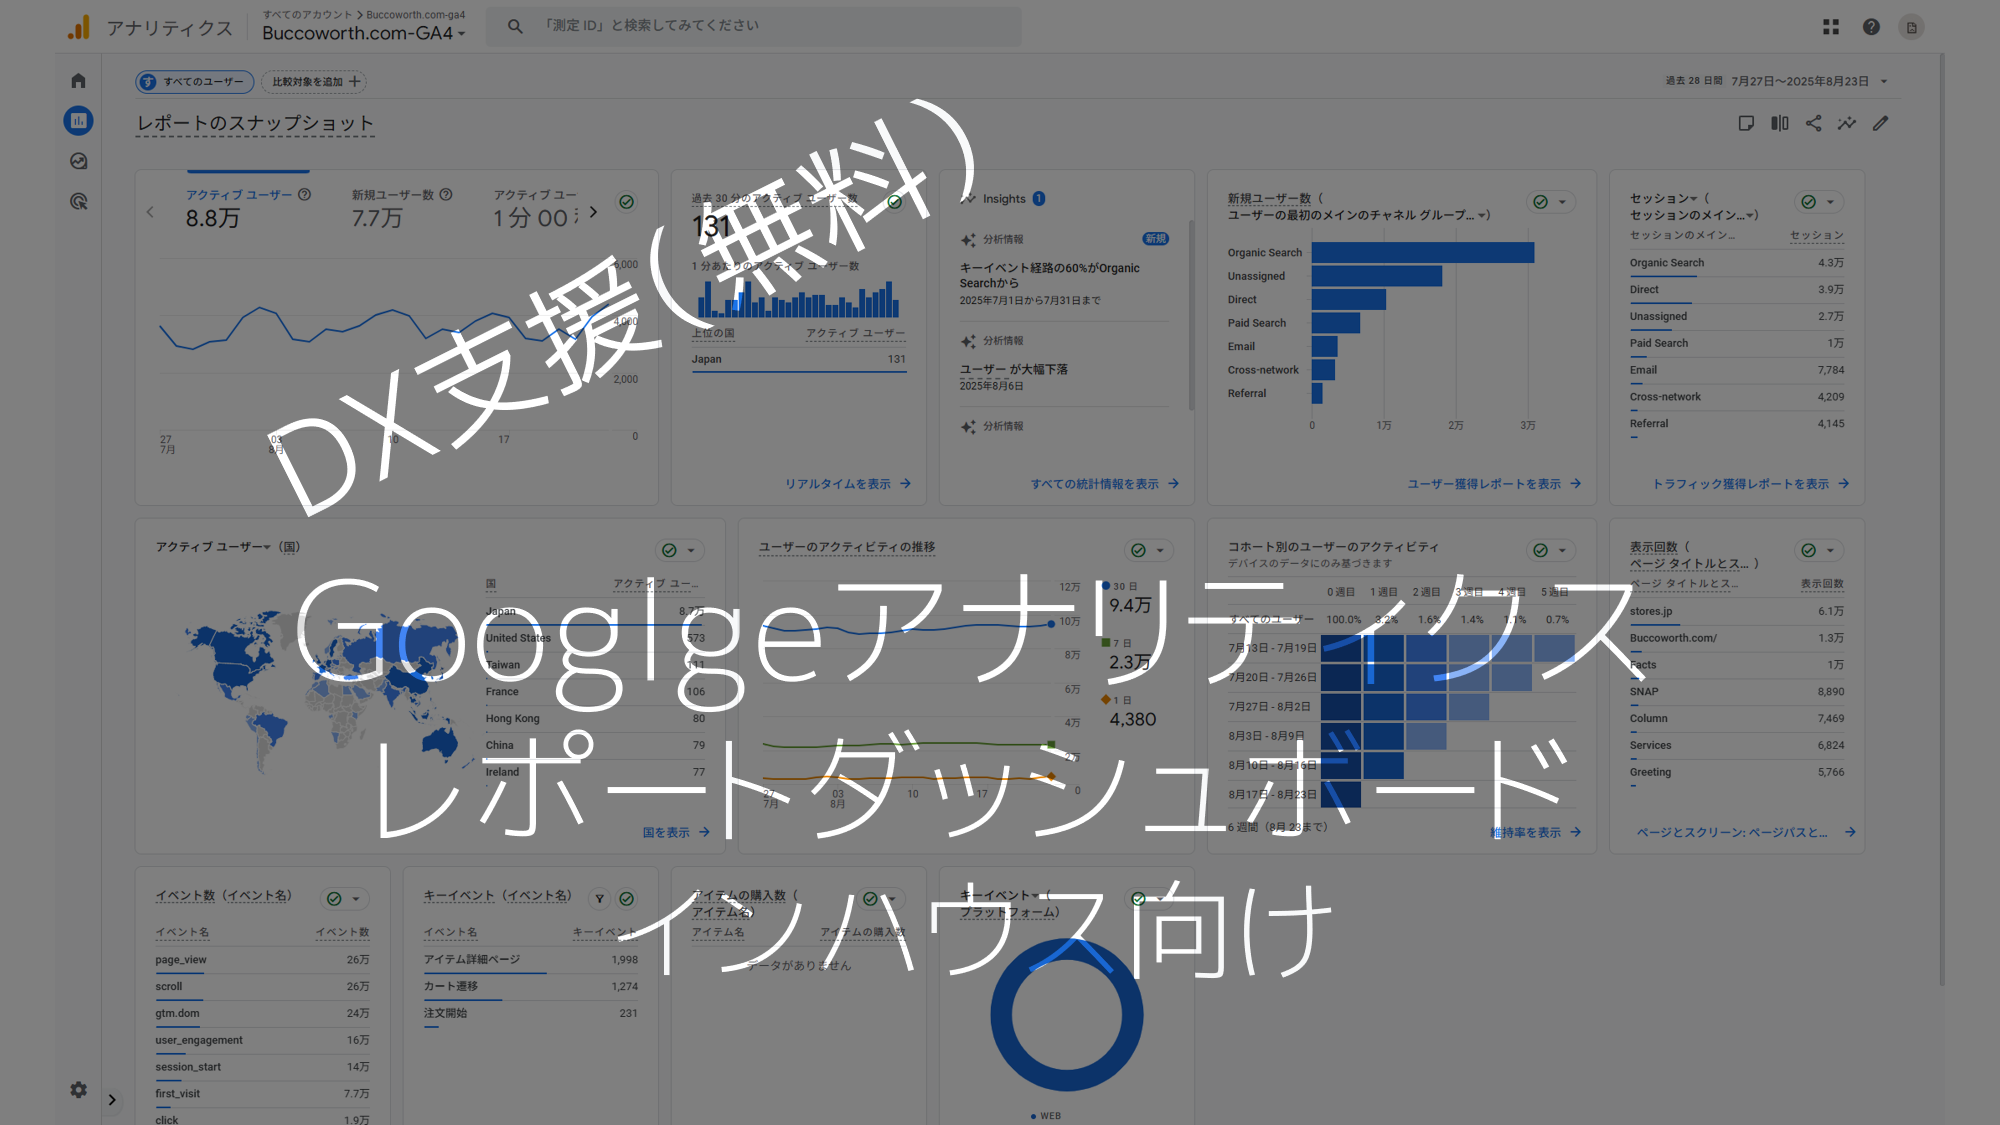The image size is (2000, 1125).
Task: Click the main page vertical scrollbar
Action: 1942,520
